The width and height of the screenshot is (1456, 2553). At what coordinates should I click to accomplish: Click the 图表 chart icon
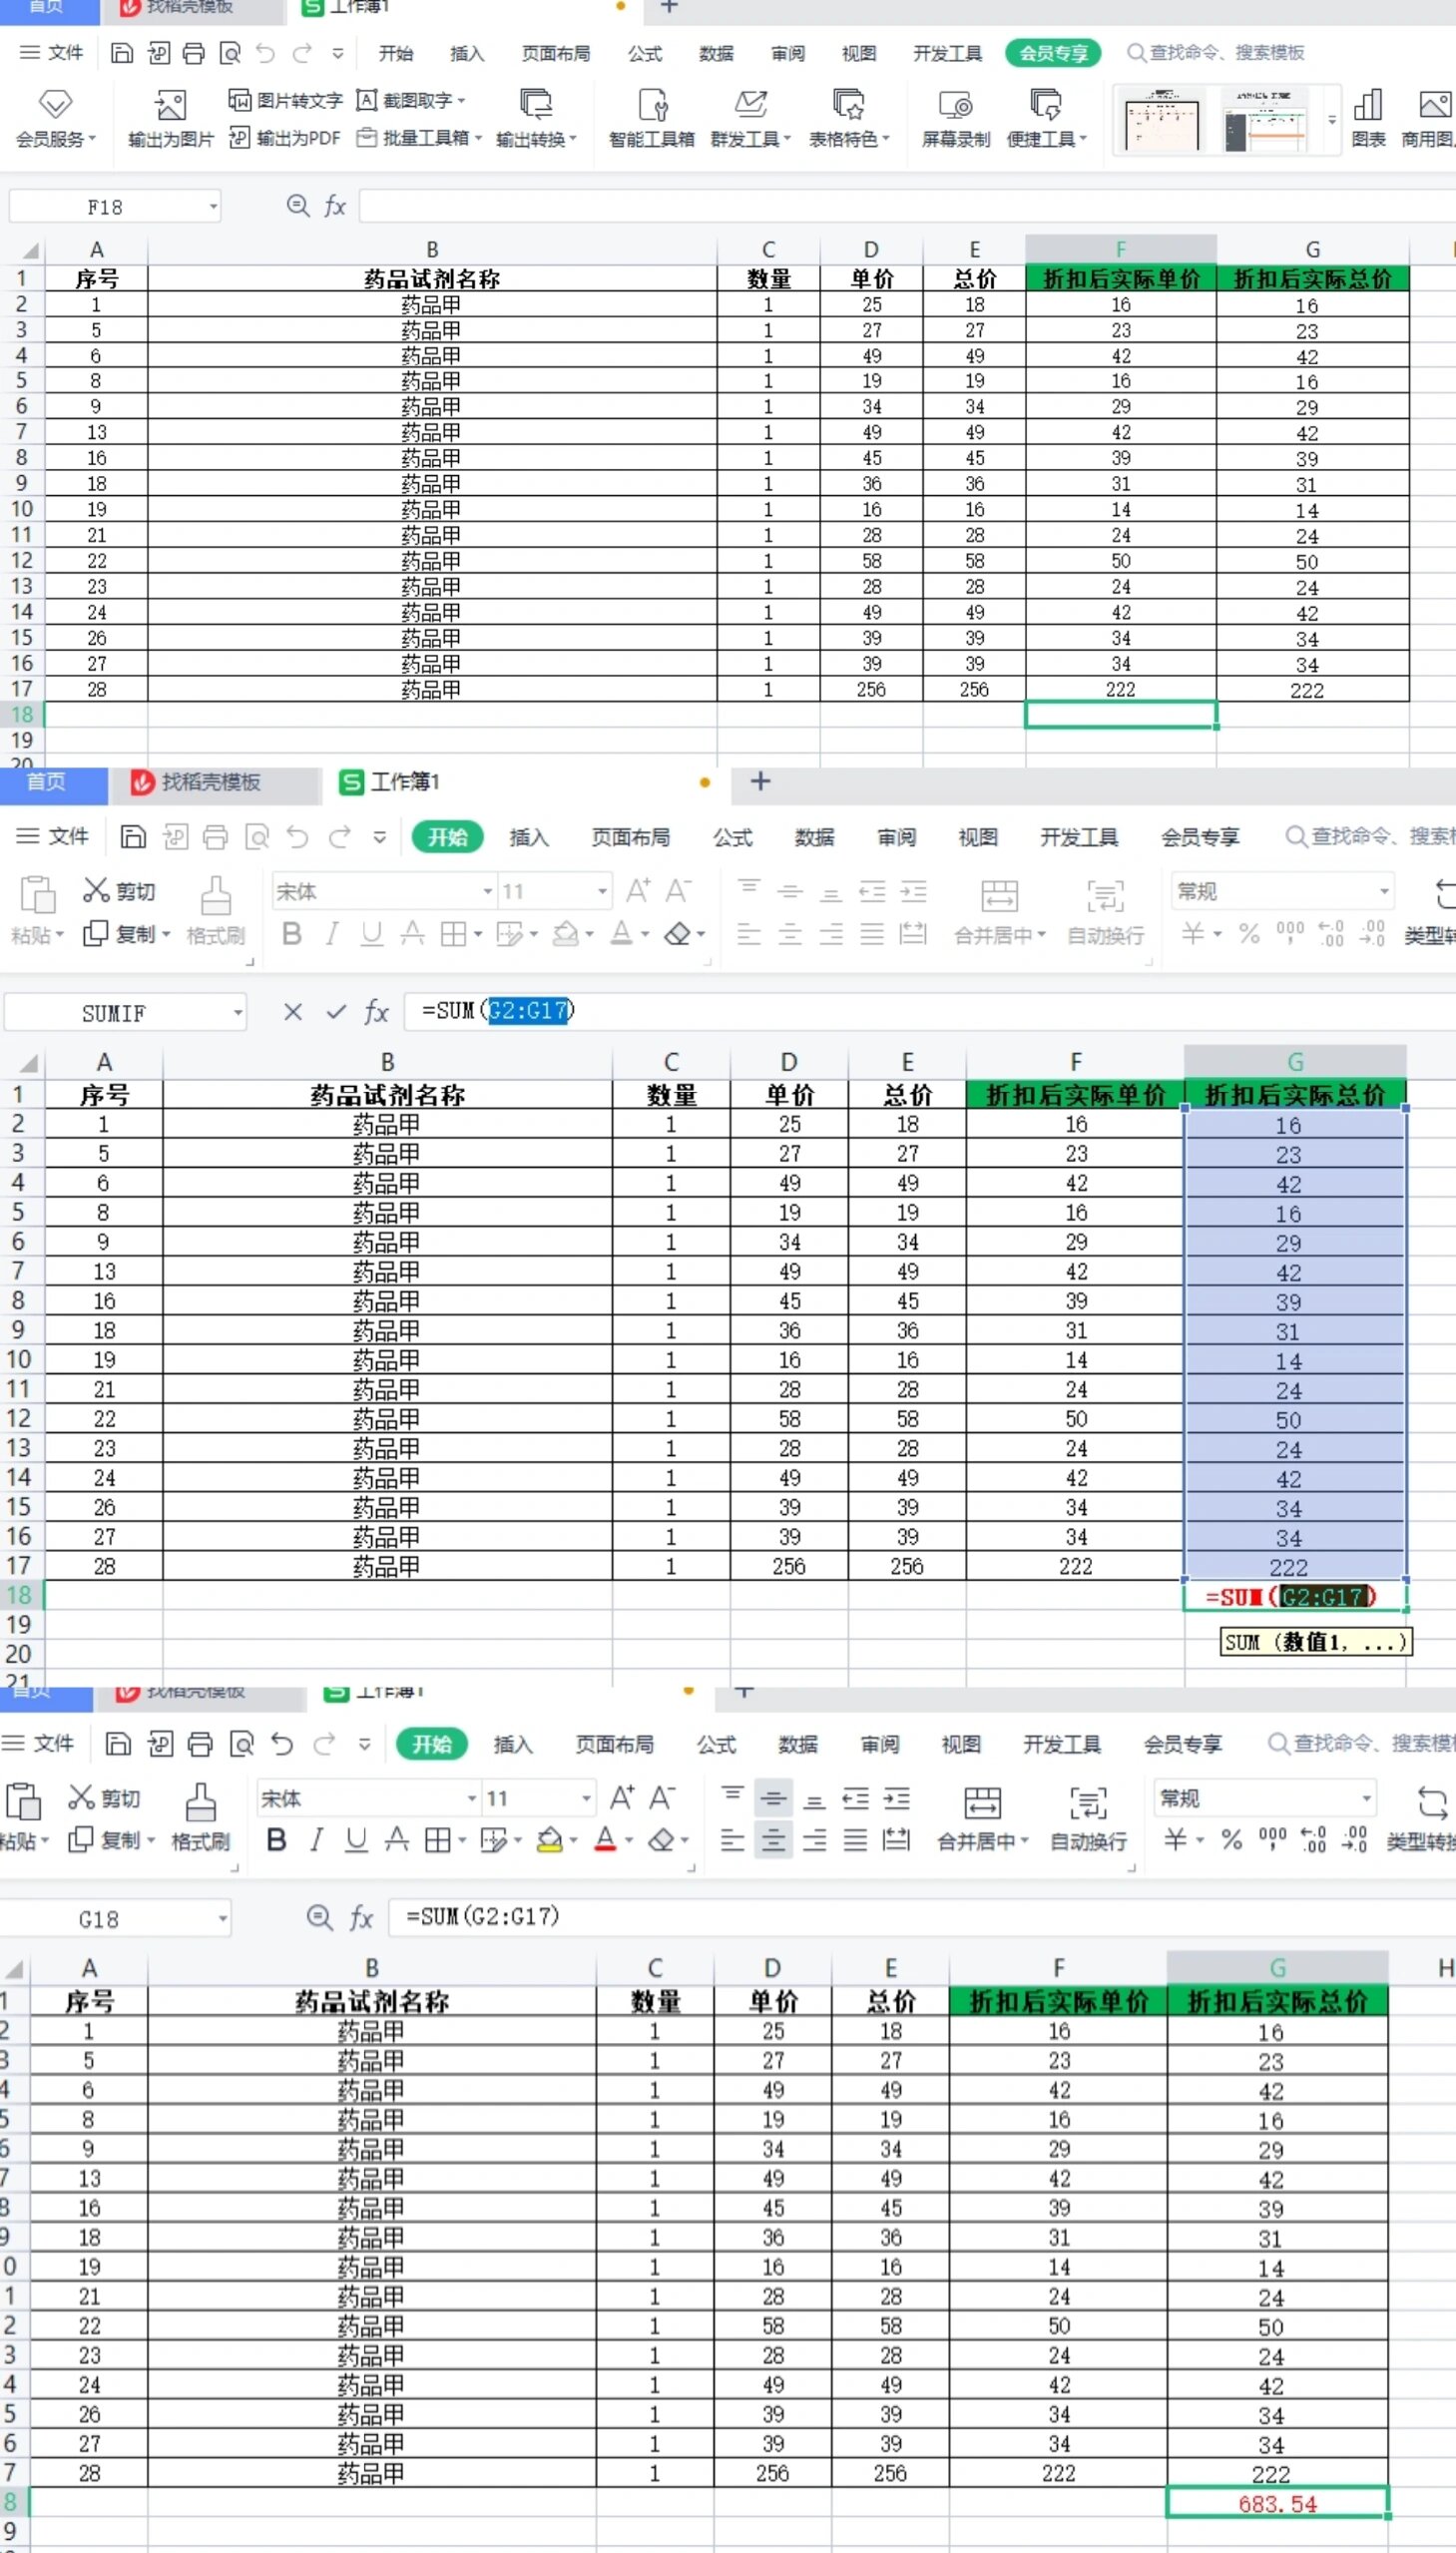[x=1367, y=118]
